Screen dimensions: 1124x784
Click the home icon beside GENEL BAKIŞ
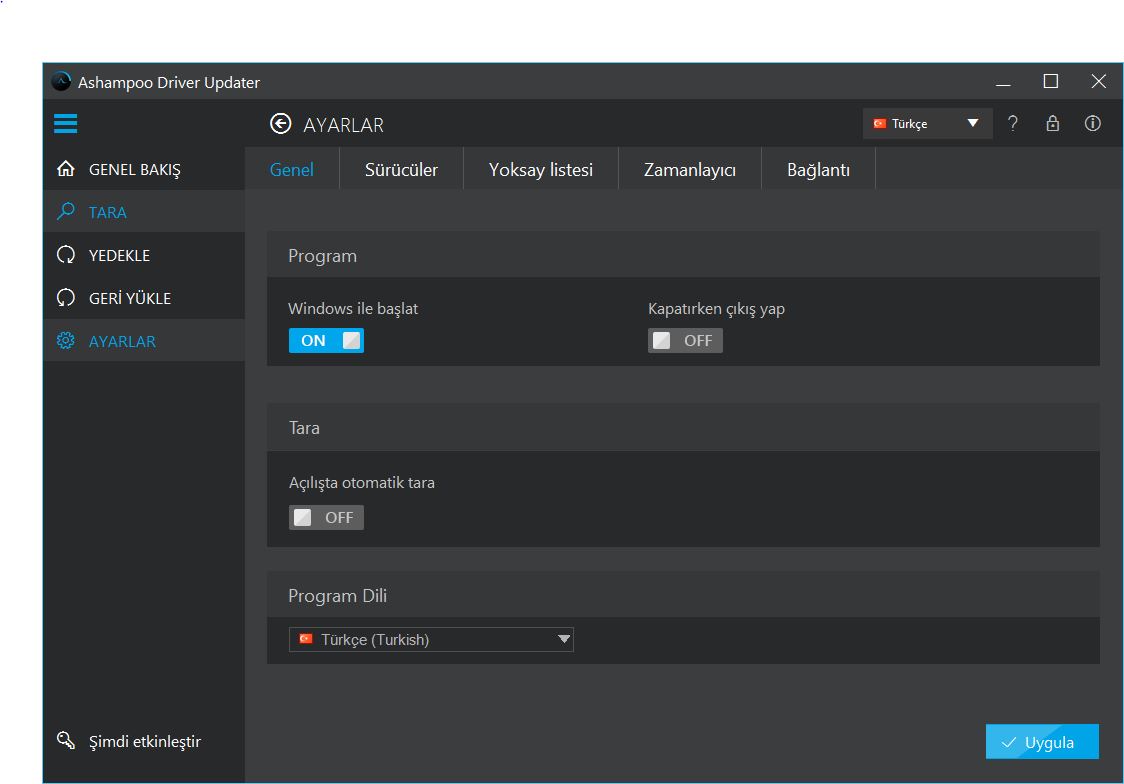coord(66,168)
